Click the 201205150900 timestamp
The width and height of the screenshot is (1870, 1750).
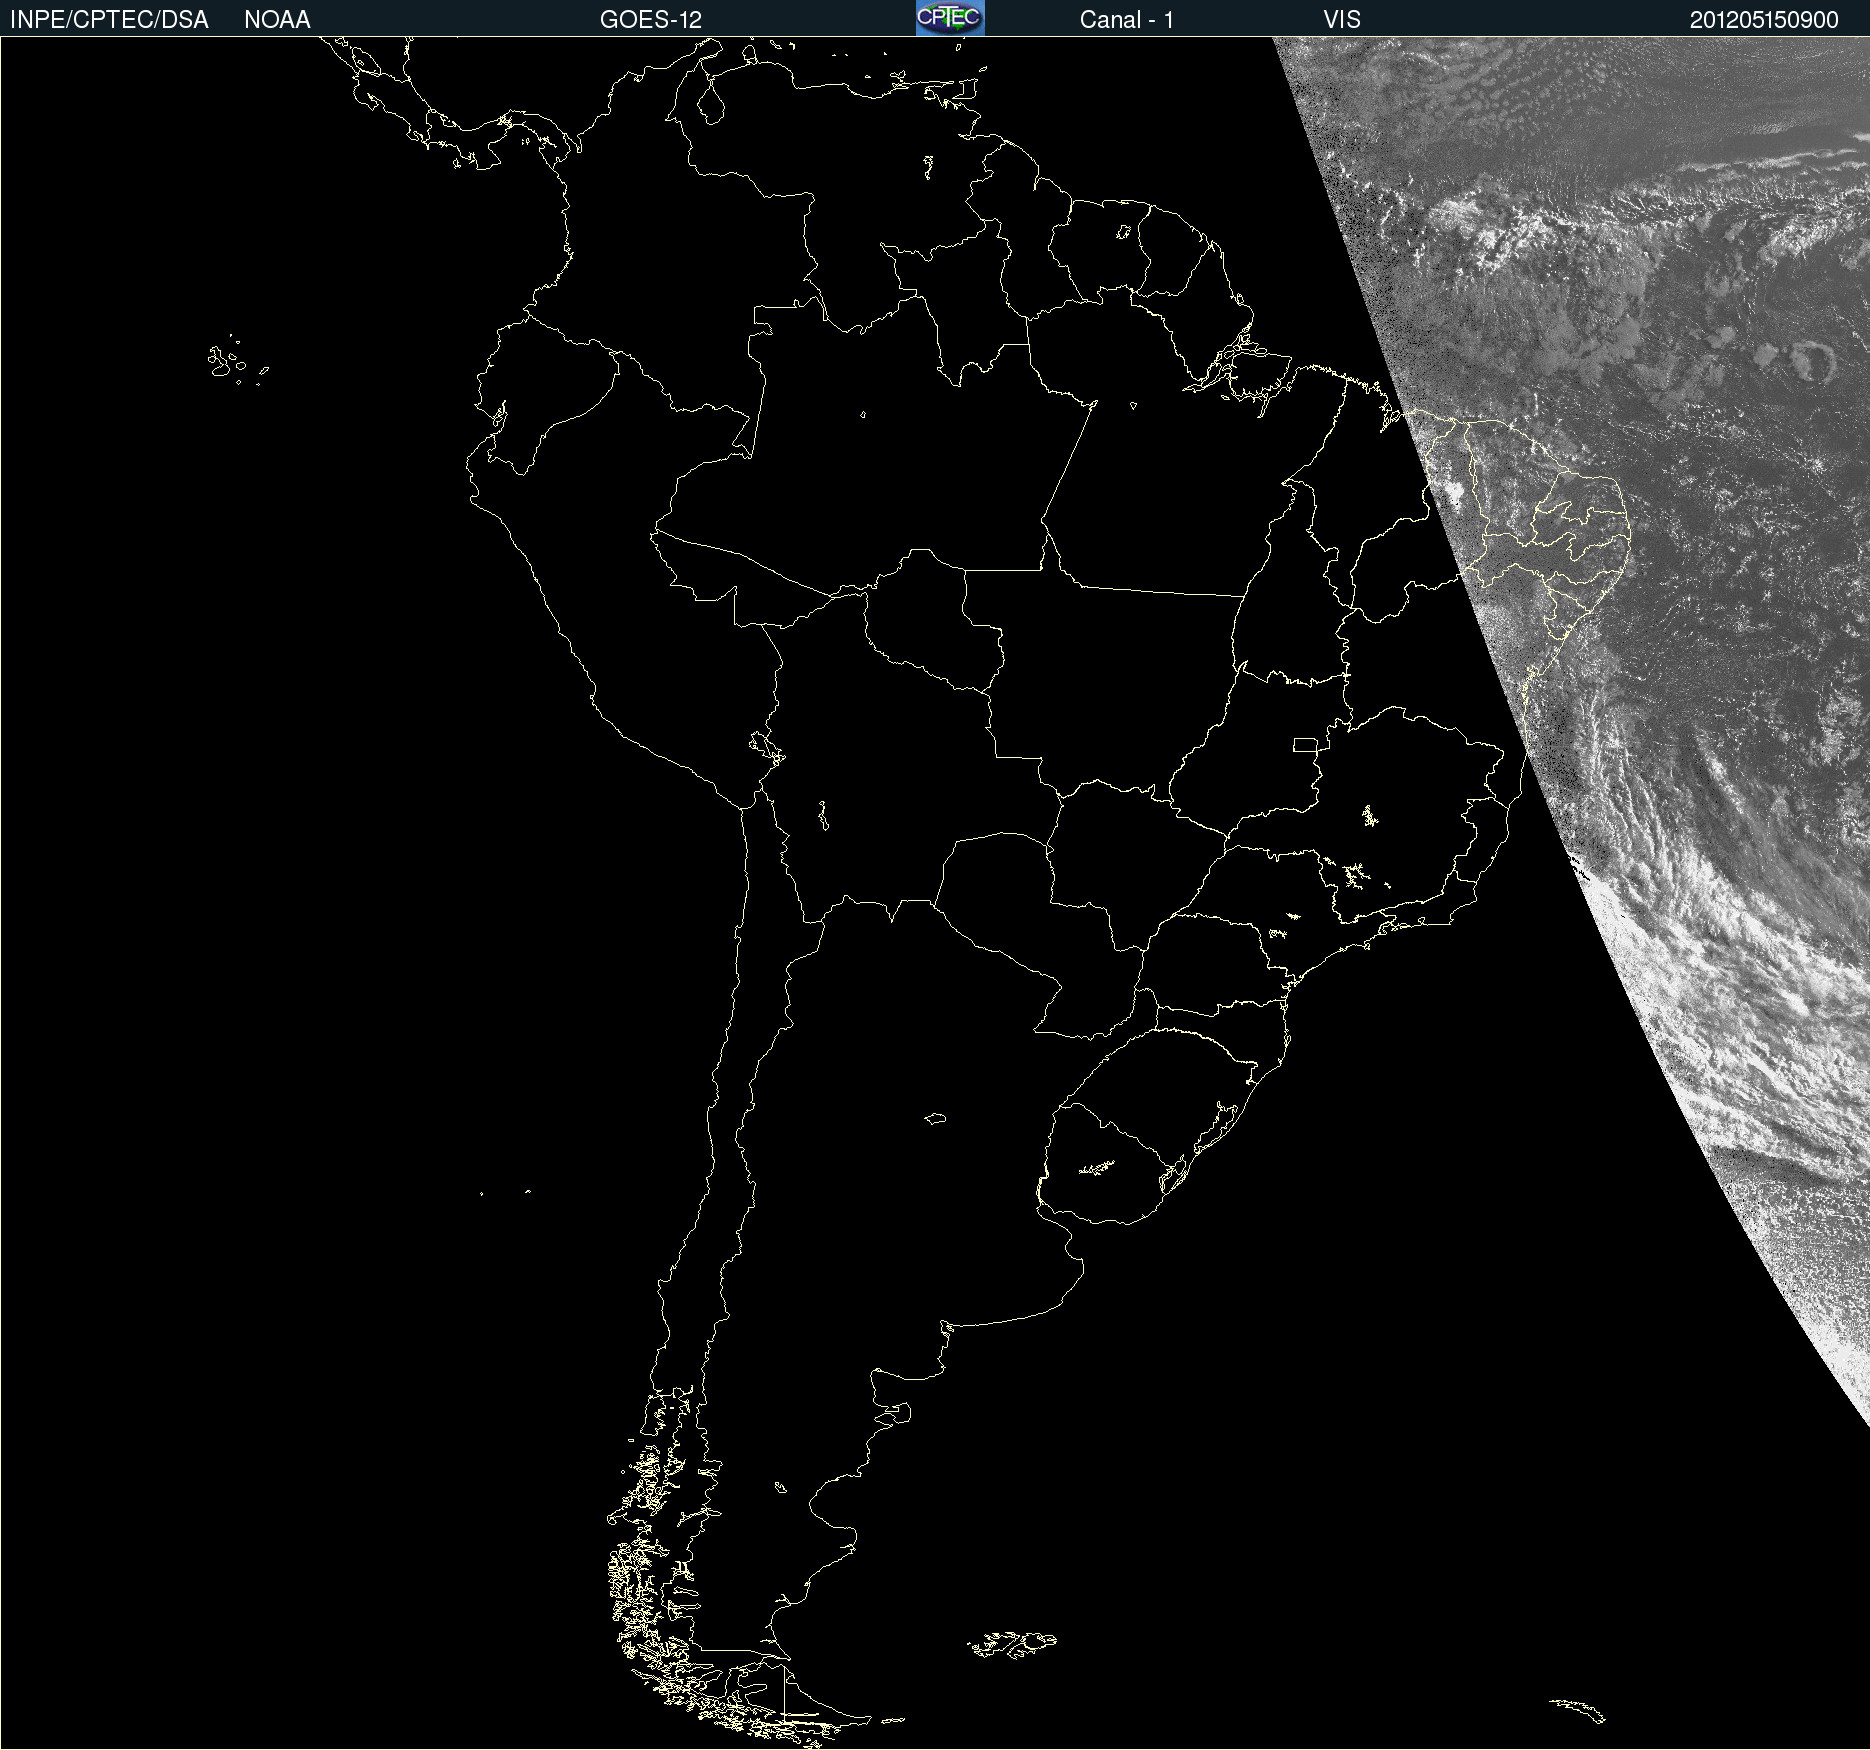coord(1764,20)
